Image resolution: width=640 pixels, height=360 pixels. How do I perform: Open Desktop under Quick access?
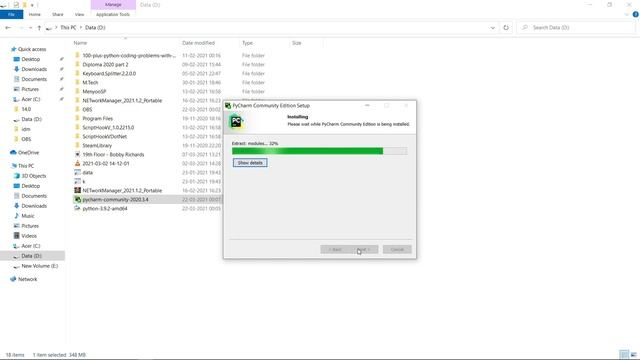coord(31,59)
